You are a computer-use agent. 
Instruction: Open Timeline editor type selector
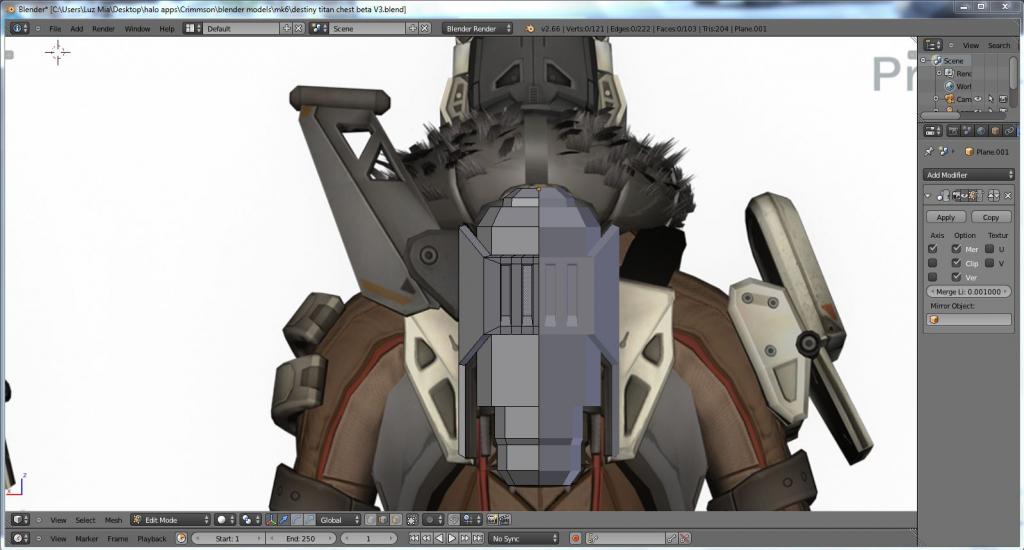click(x=20, y=538)
